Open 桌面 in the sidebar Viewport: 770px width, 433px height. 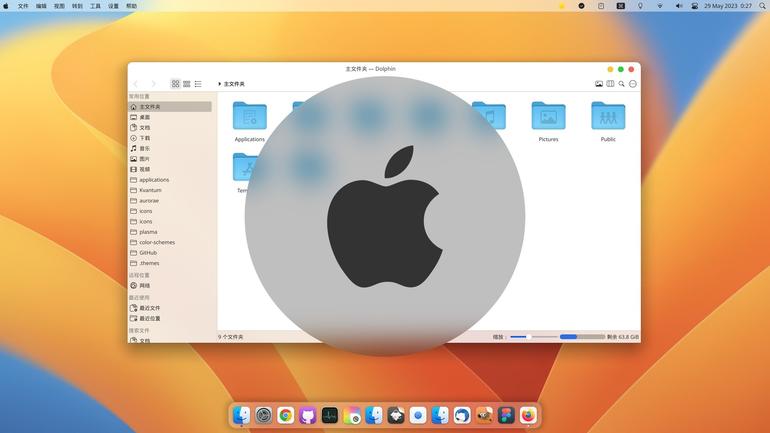[170, 117]
